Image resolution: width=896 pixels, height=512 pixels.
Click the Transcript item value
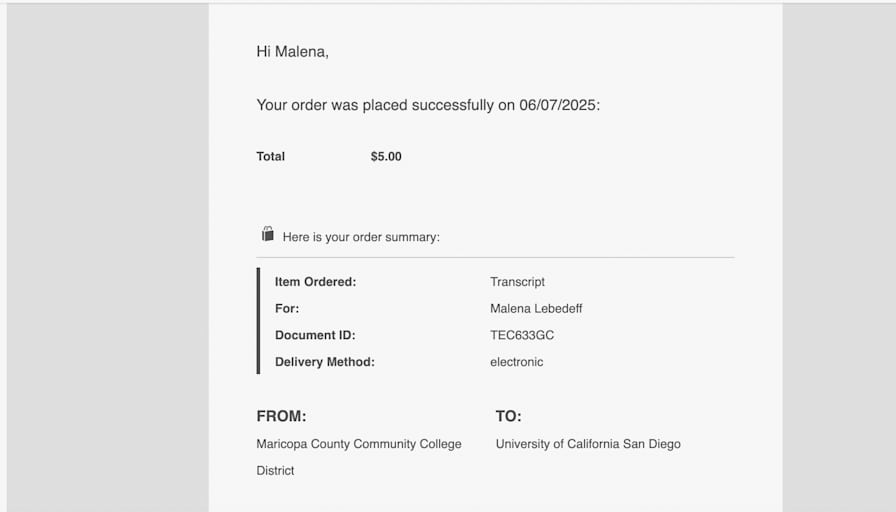click(517, 282)
